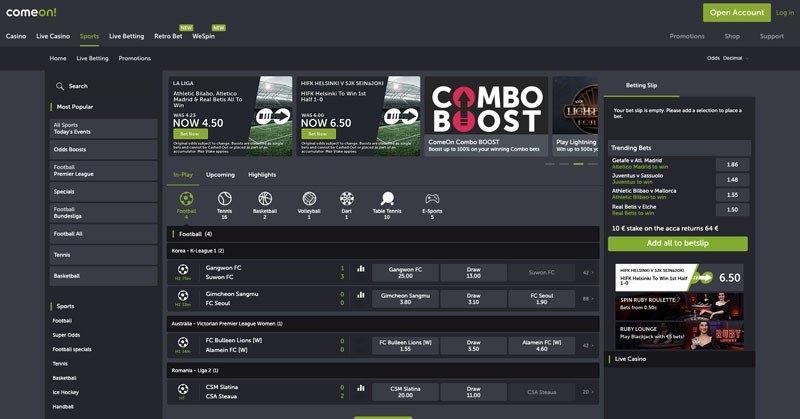Select All Sports Today's Events

coord(103,129)
